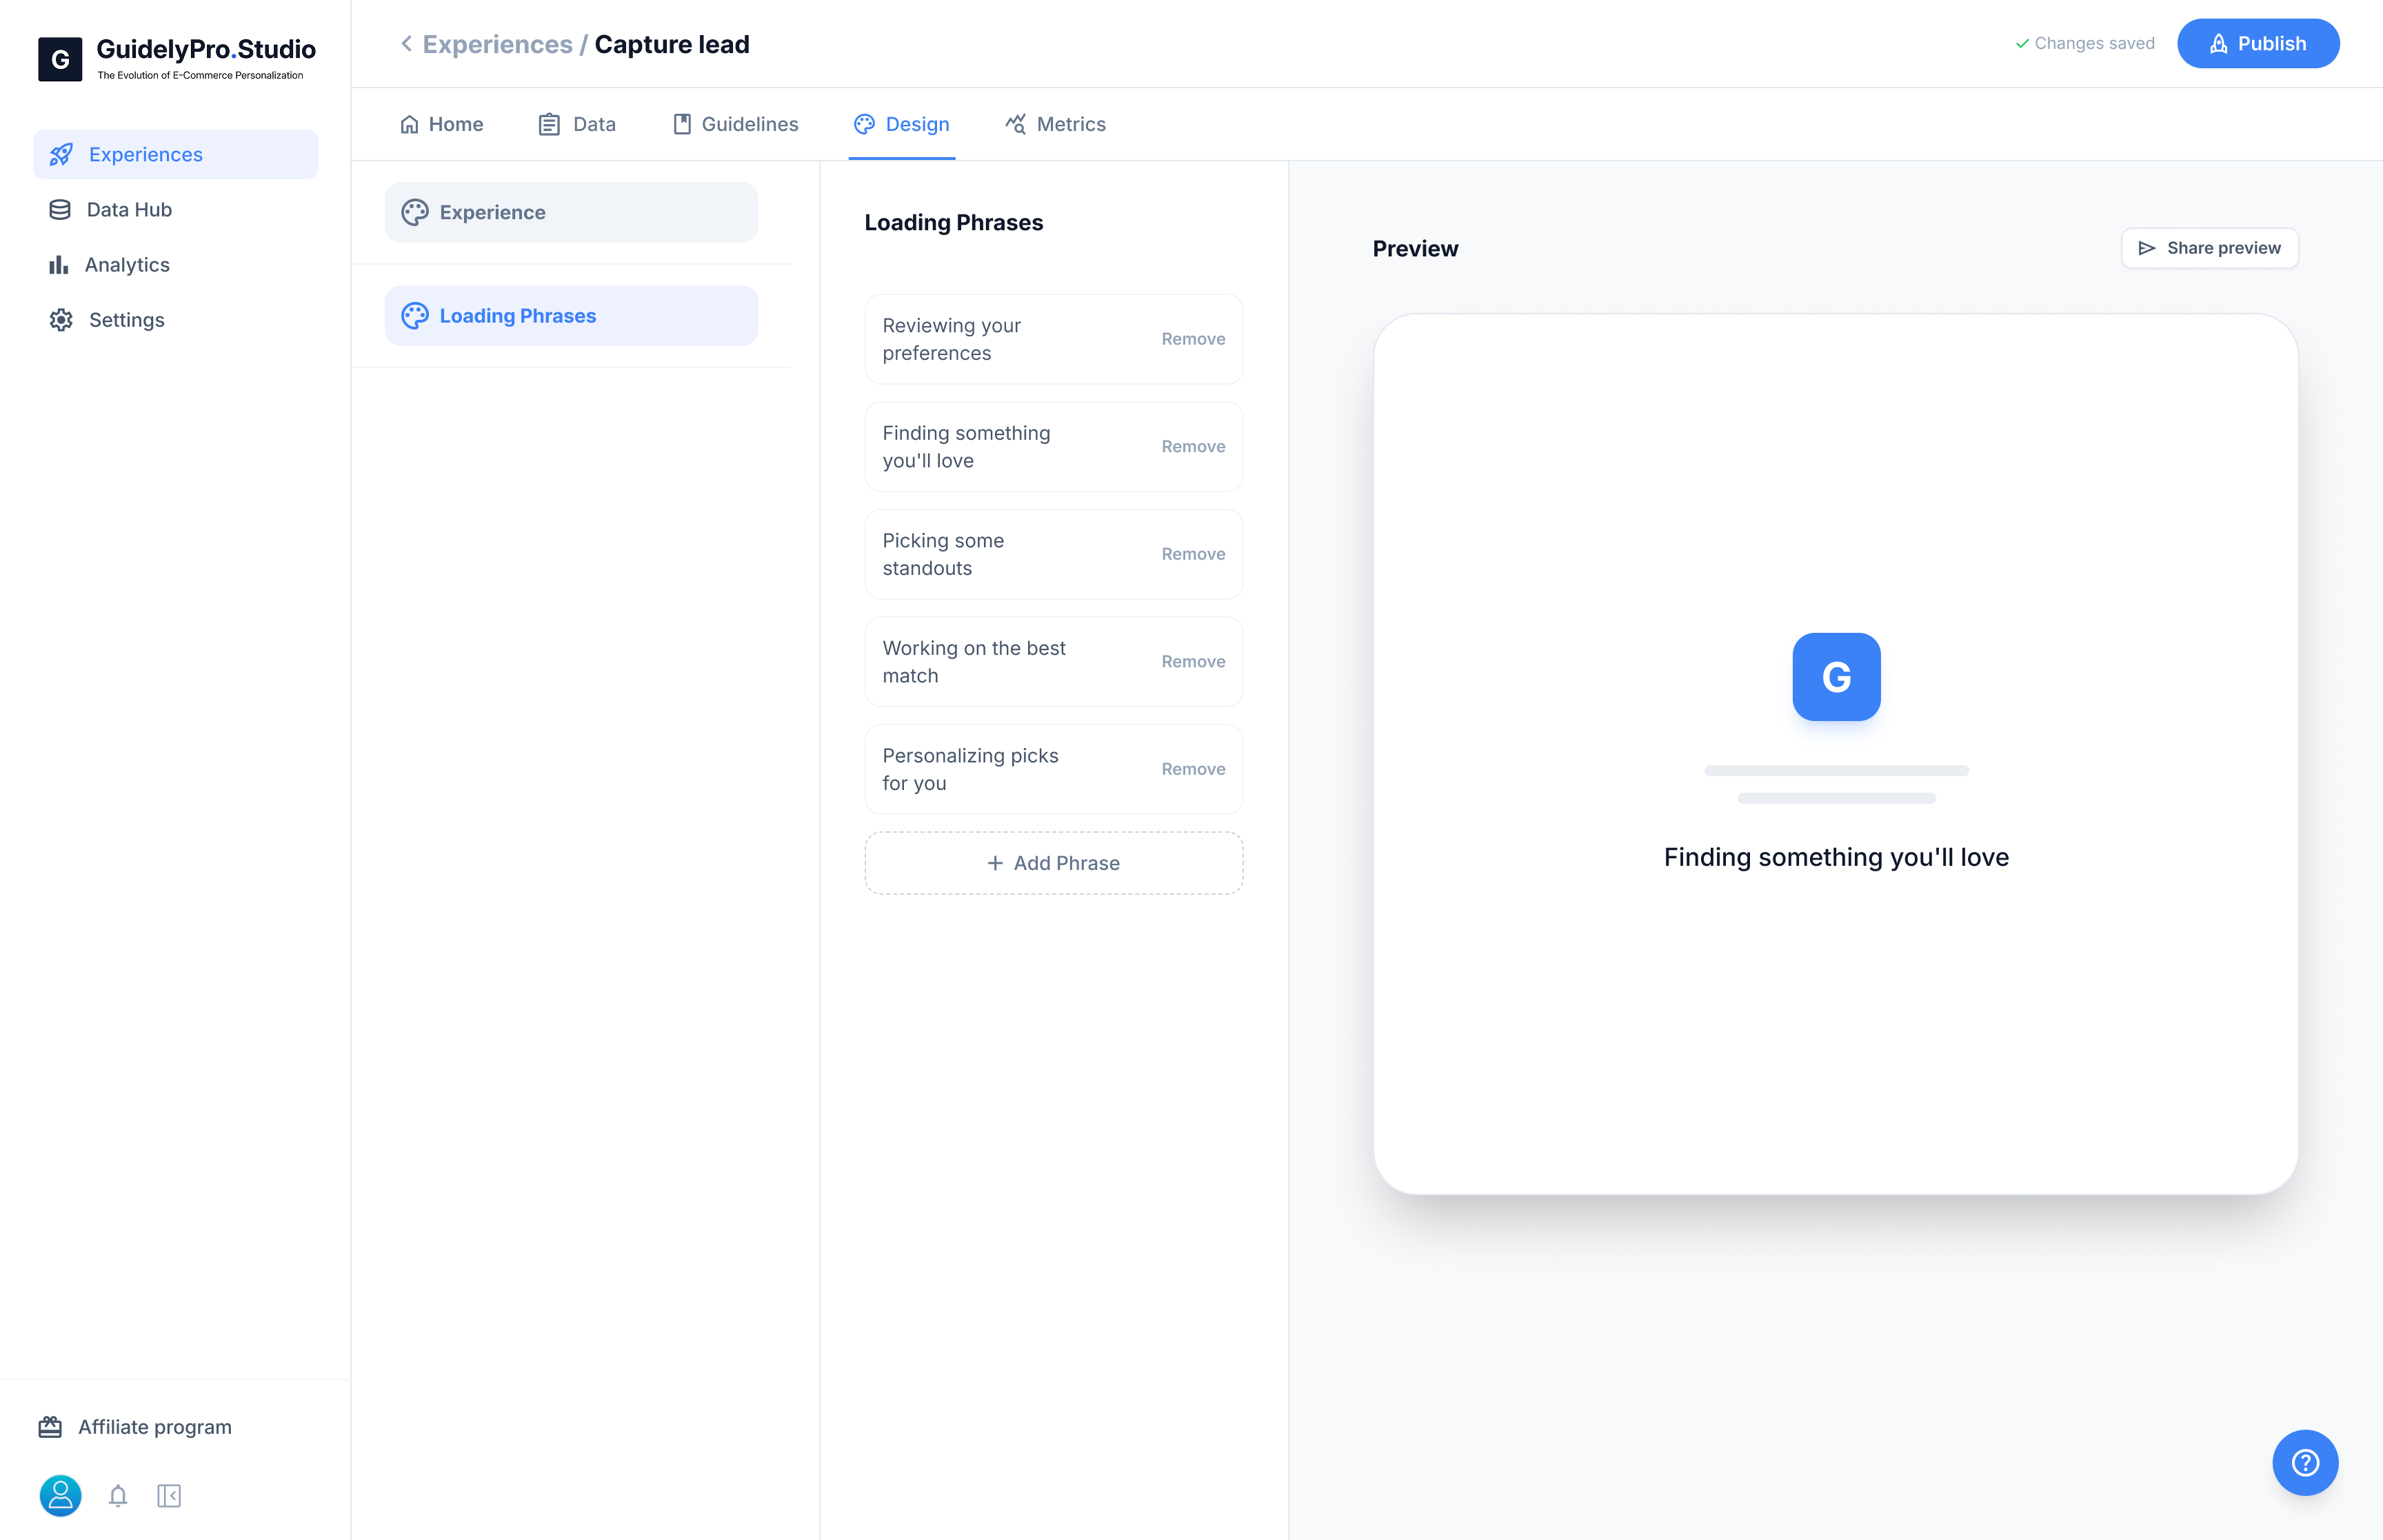Switch to the Metrics tab
This screenshot has height=1540, width=2383.
tap(1055, 124)
